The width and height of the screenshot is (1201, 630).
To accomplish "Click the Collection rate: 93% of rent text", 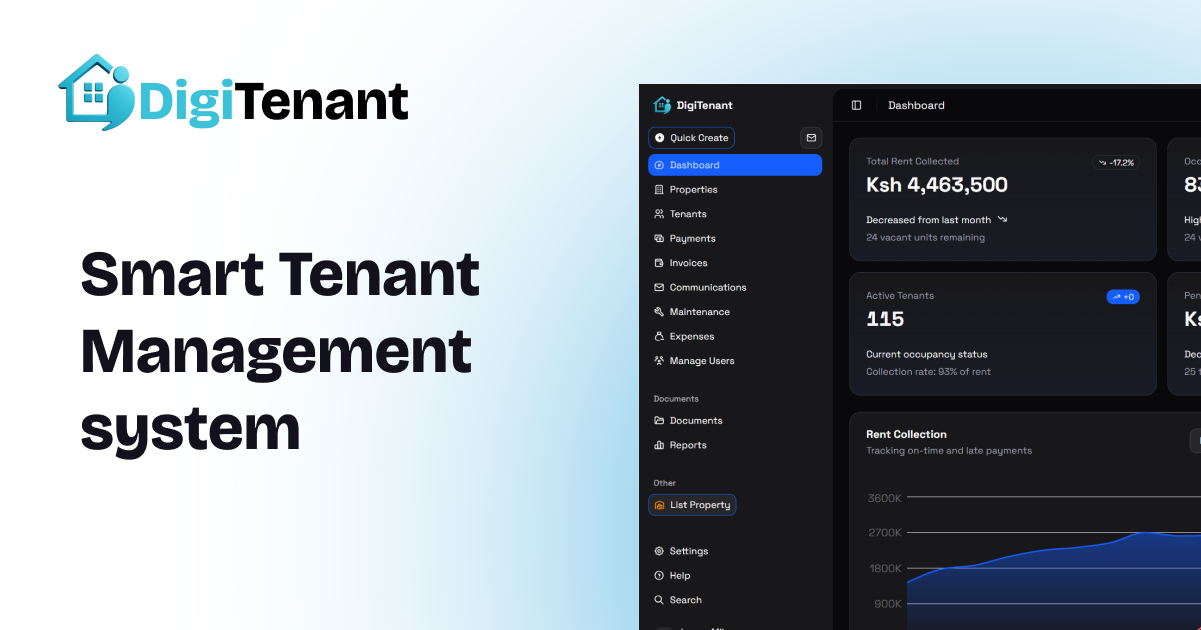I will 928,372.
